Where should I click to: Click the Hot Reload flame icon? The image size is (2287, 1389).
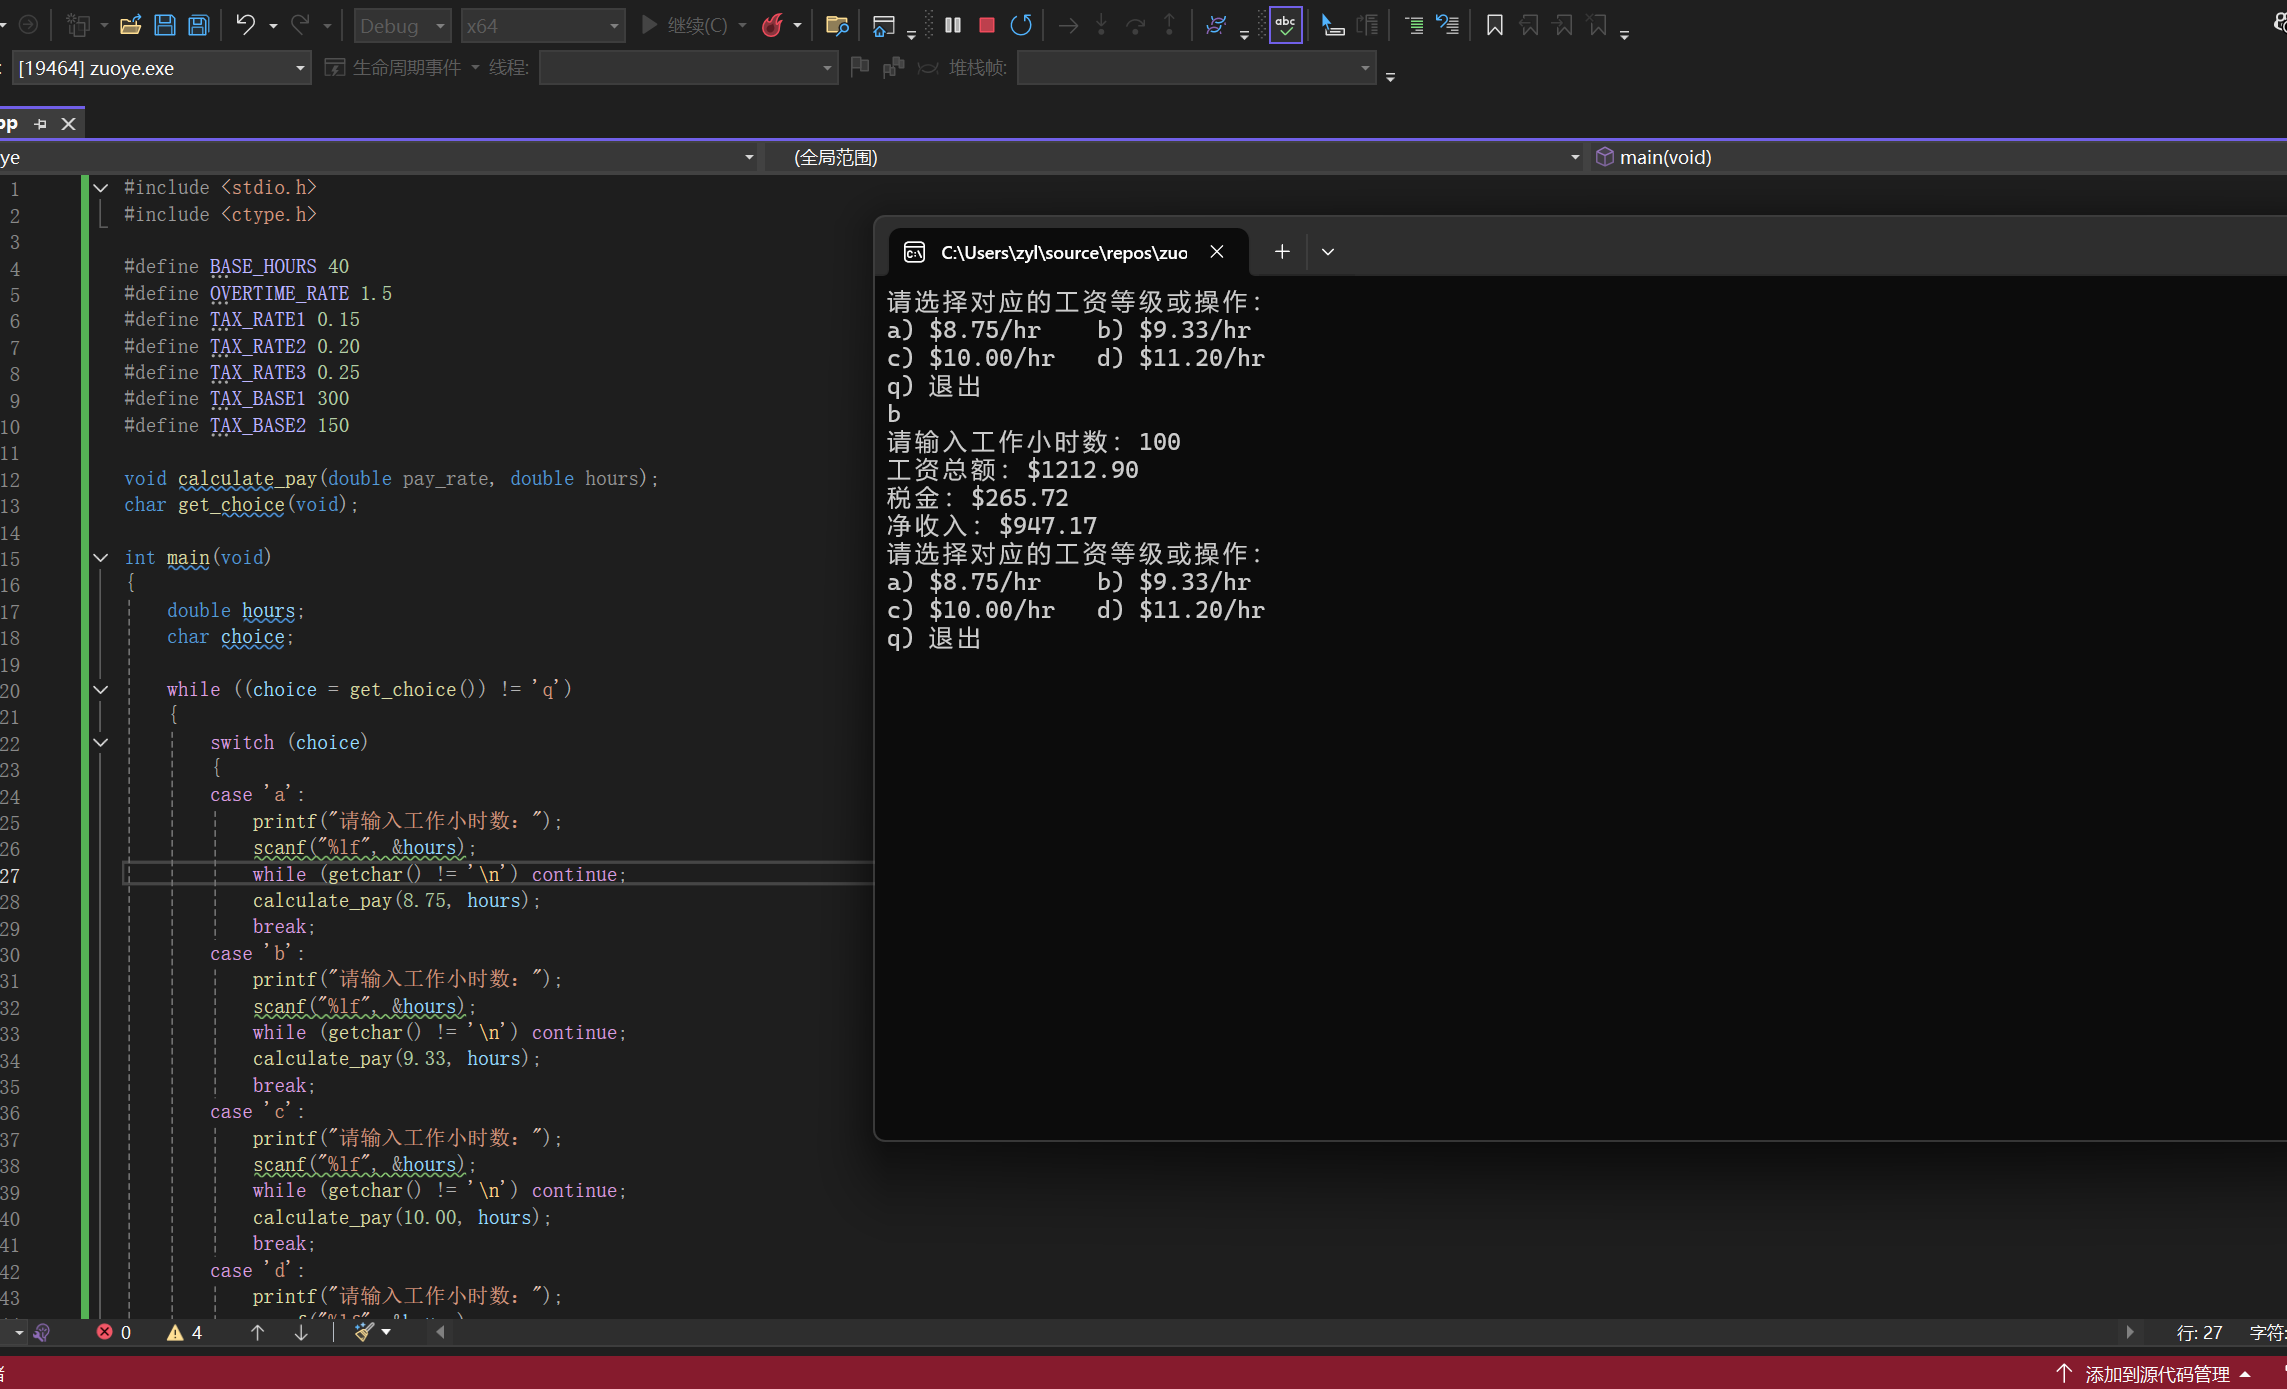coord(772,25)
